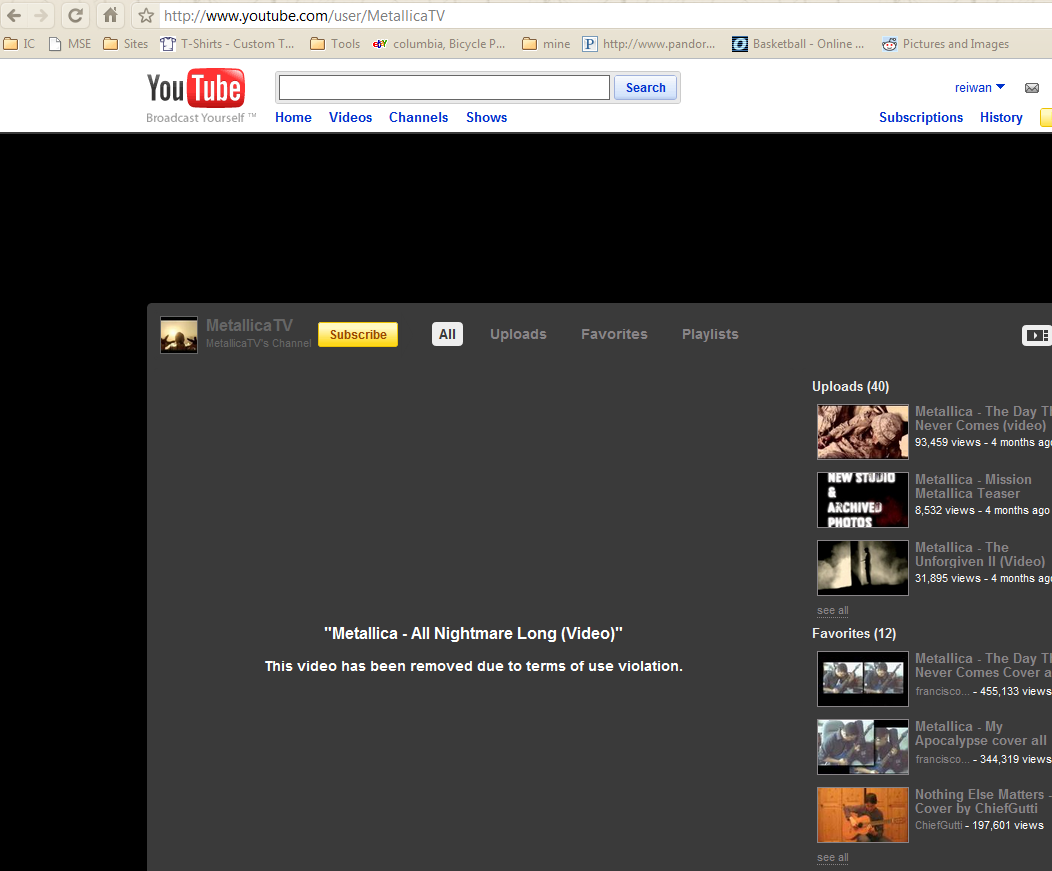Click the browser home icon
The width and height of the screenshot is (1052, 871).
(110, 15)
